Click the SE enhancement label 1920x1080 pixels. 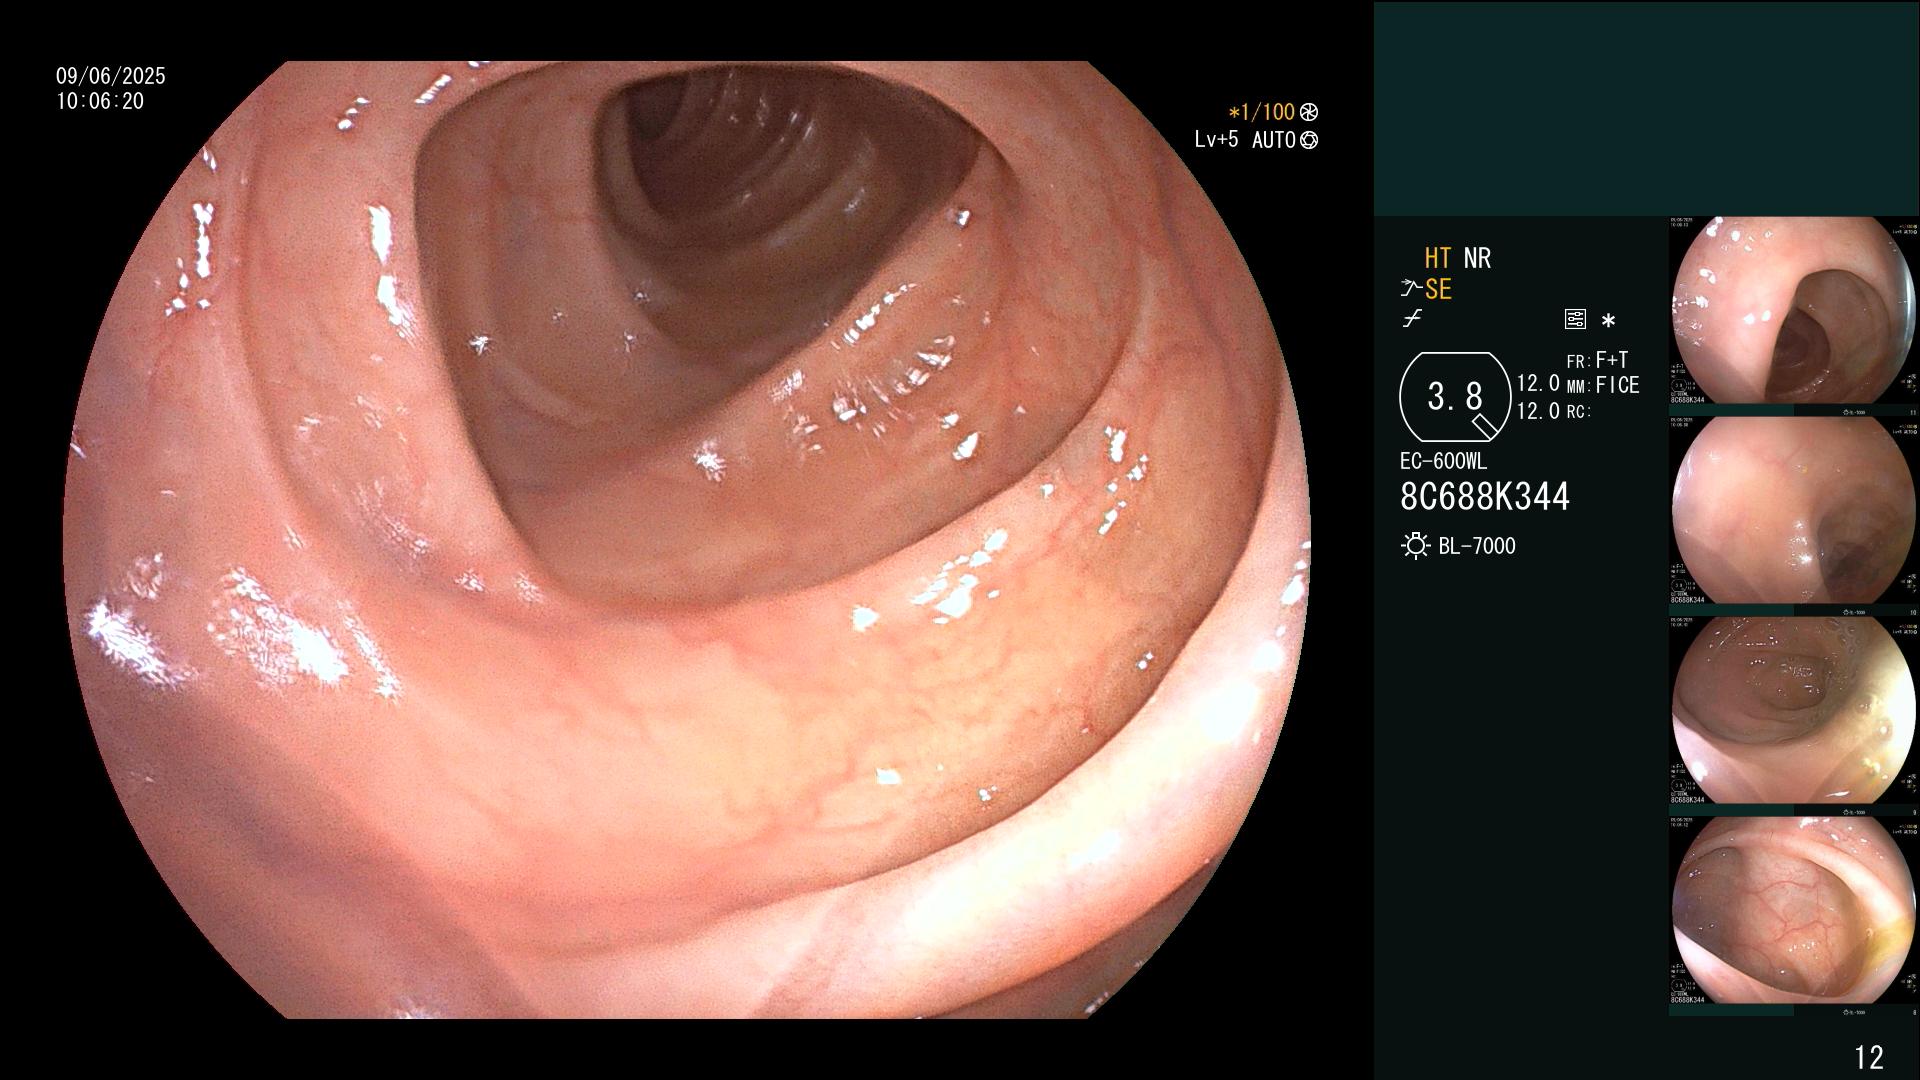tap(1438, 290)
